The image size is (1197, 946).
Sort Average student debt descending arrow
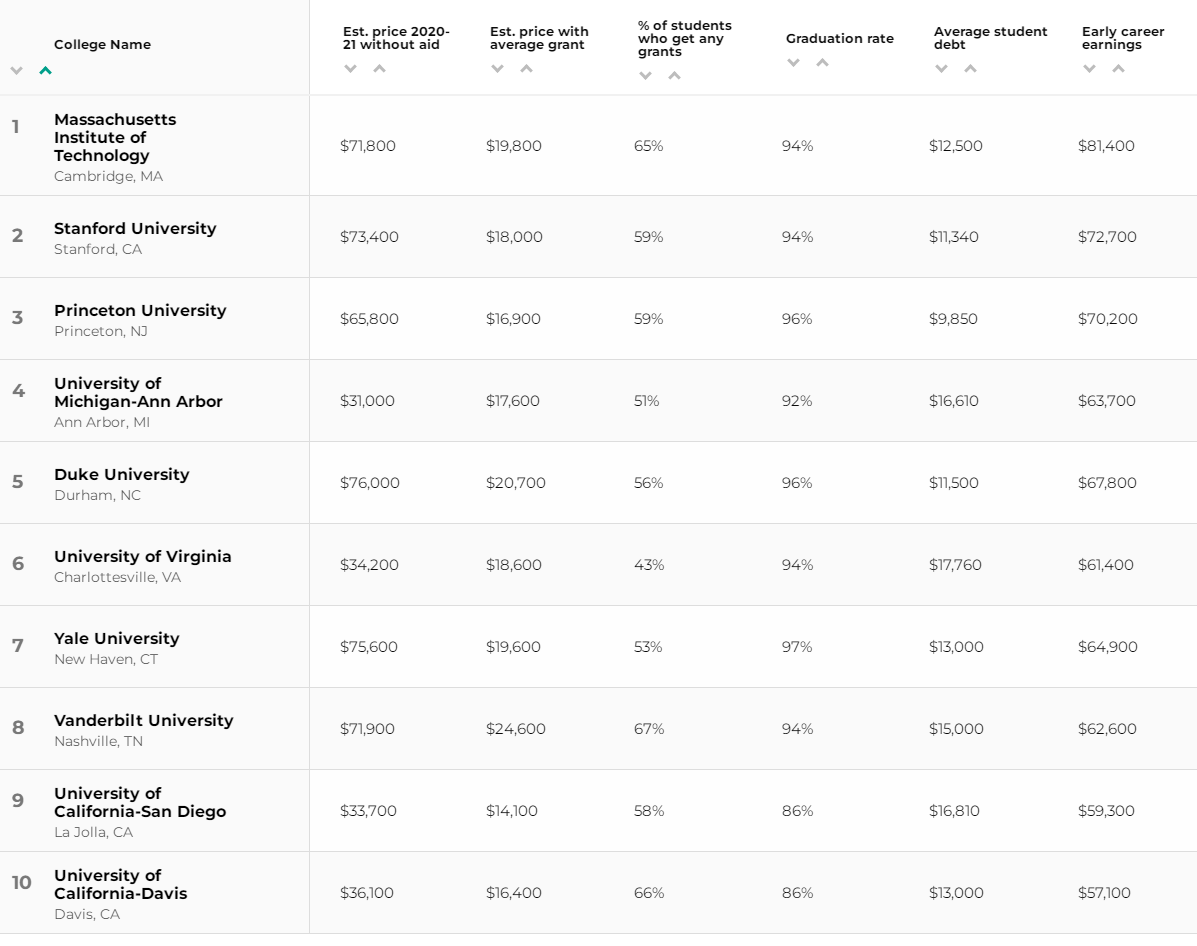tap(941, 68)
